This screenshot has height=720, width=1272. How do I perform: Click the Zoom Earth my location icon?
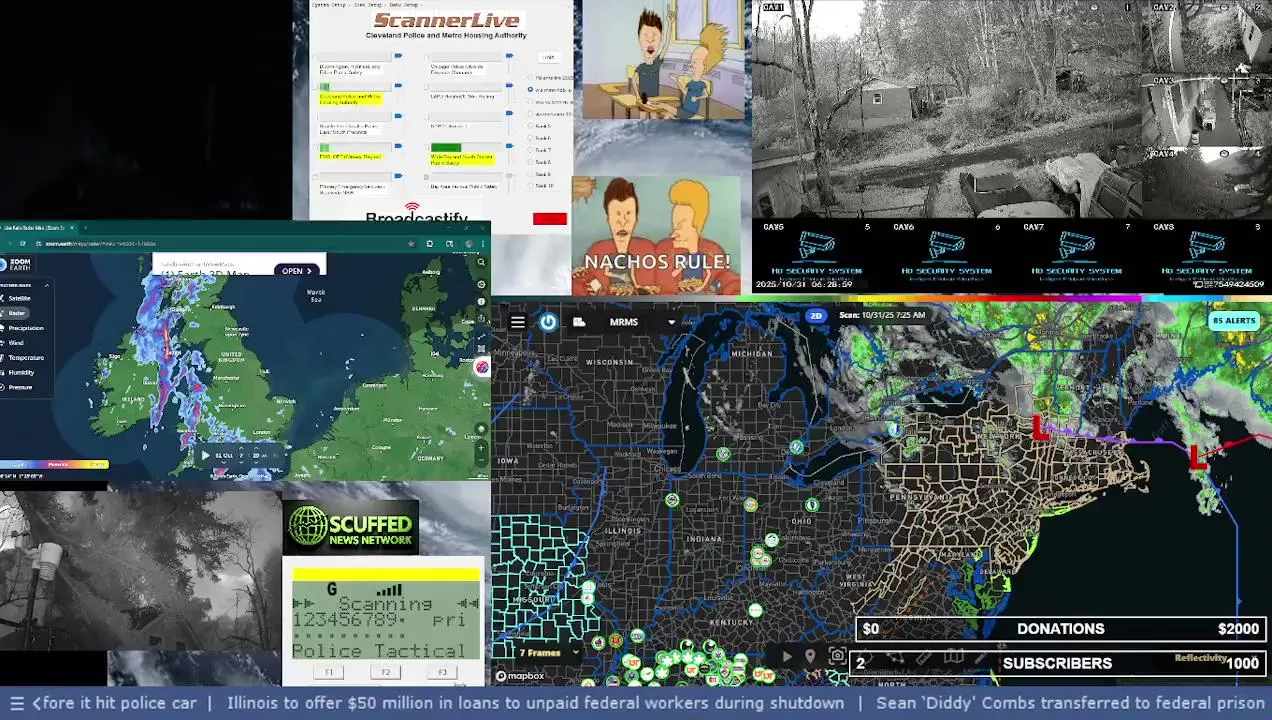481,430
